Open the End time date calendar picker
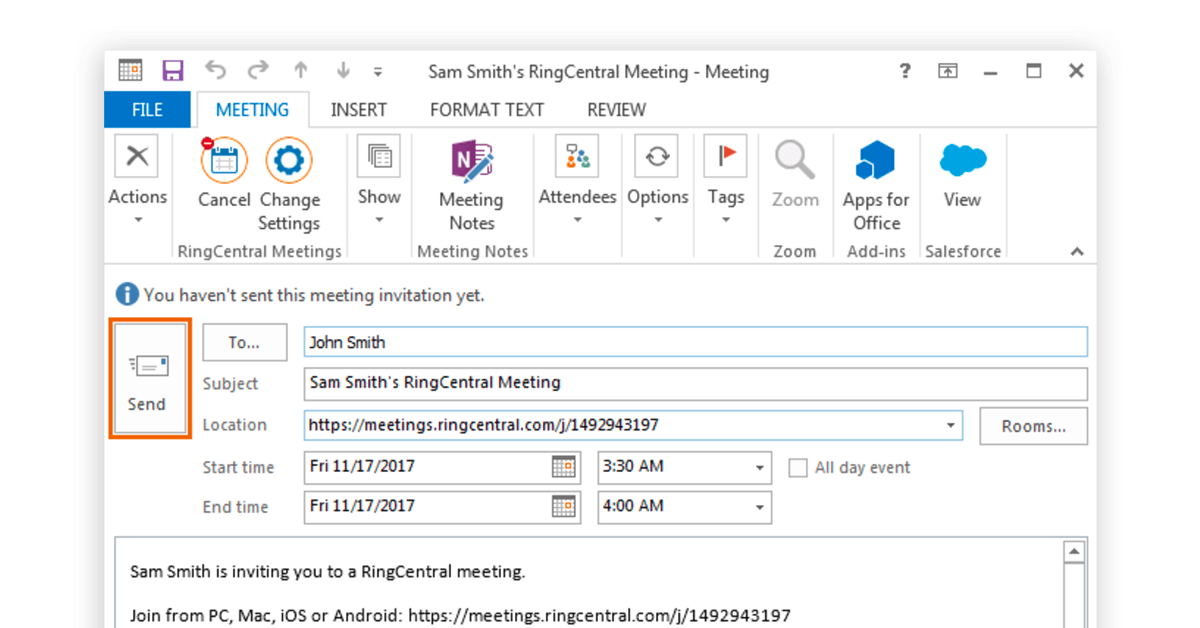This screenshot has width=1200, height=628. coord(564,507)
